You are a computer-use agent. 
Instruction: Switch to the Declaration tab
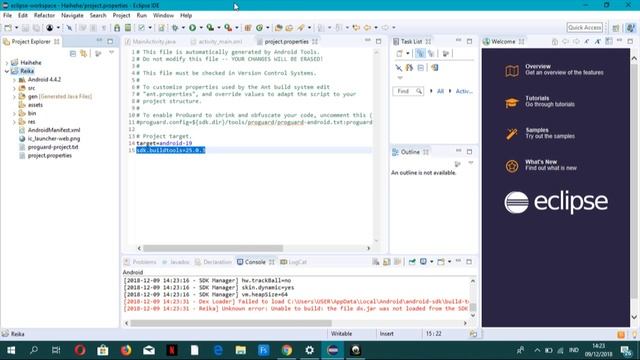[213, 262]
